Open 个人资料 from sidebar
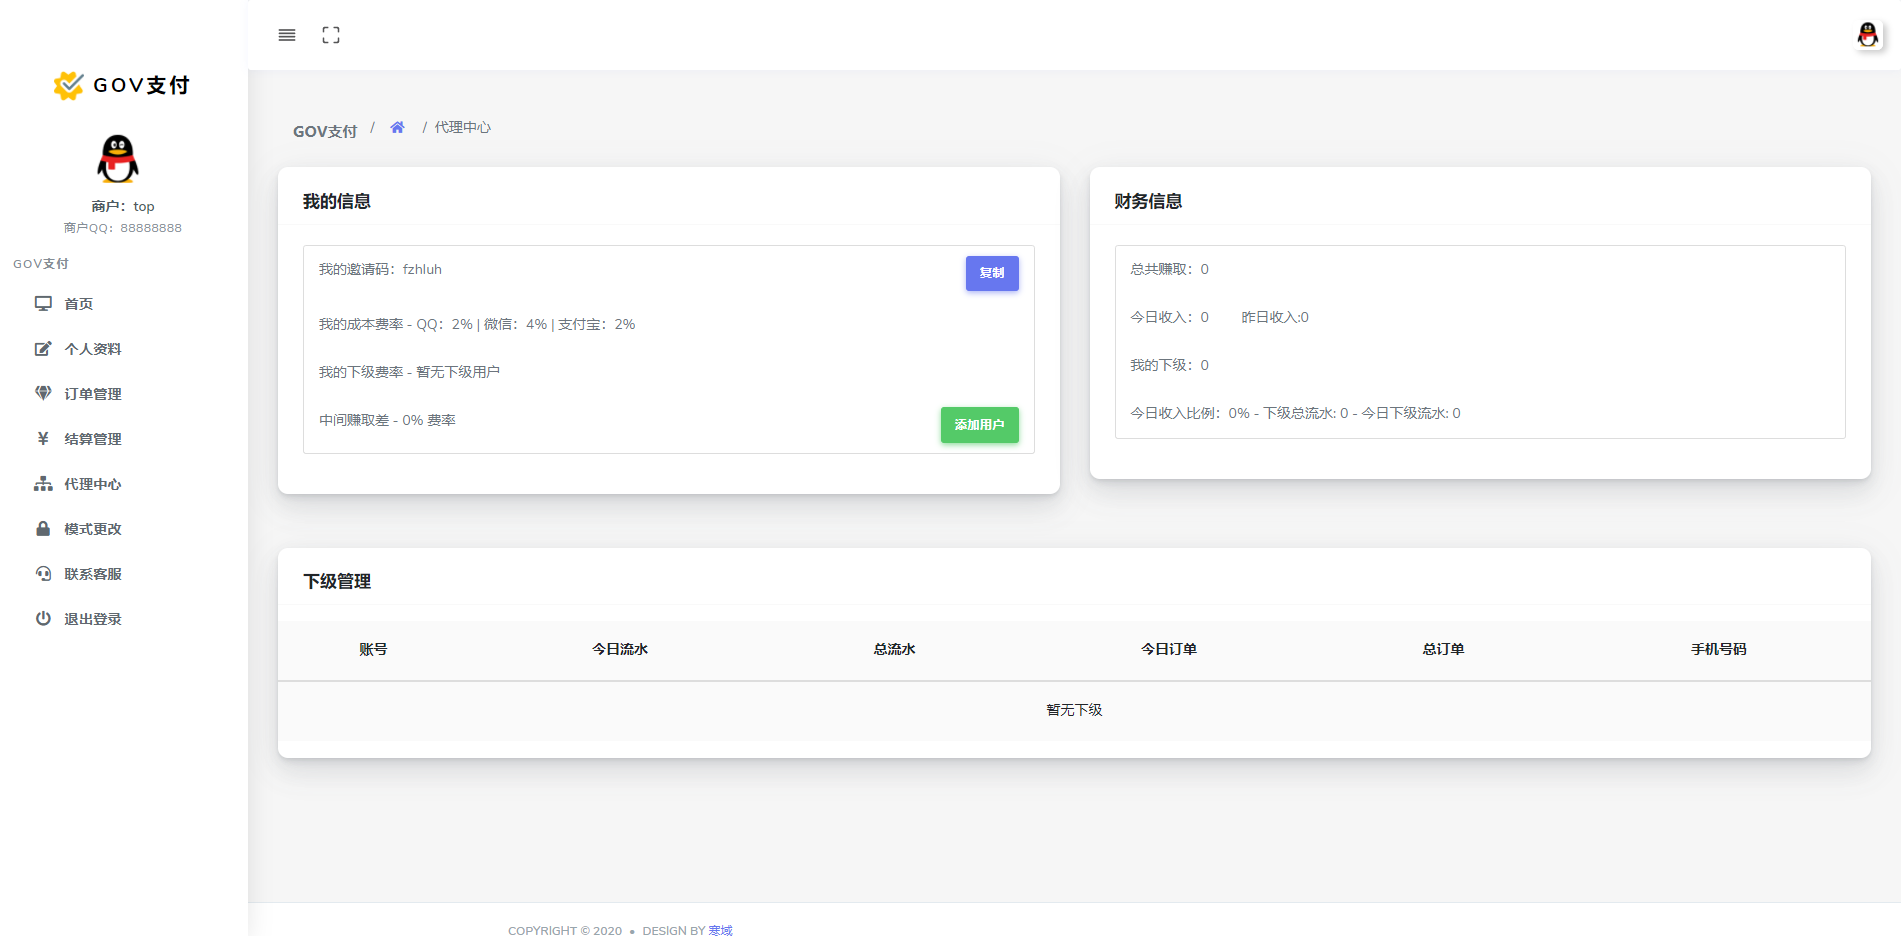This screenshot has height=936, width=1901. (x=92, y=349)
